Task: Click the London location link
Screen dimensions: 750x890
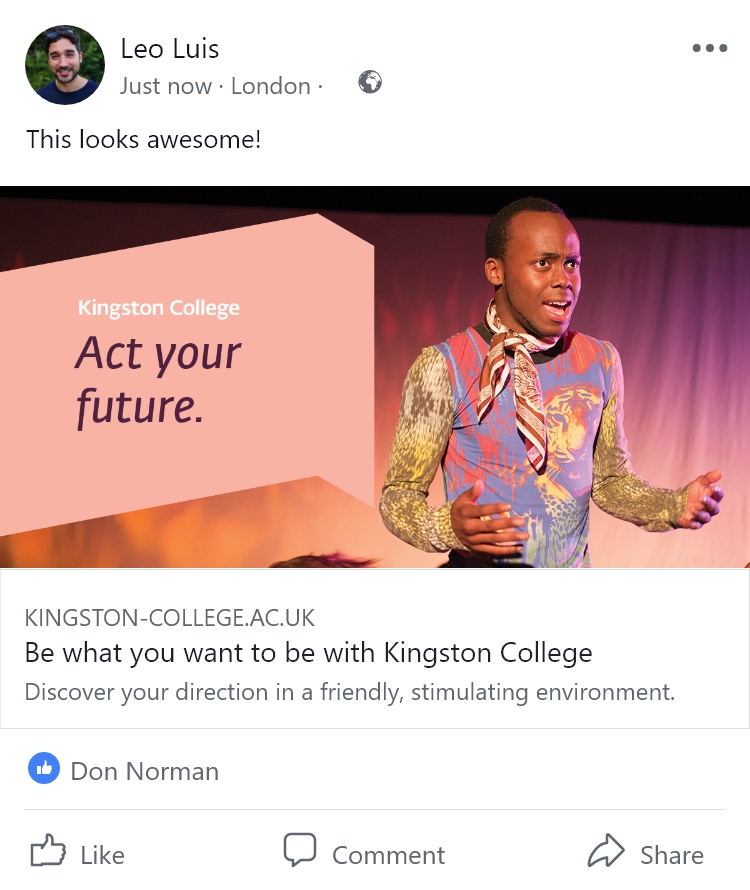Action: pos(270,86)
